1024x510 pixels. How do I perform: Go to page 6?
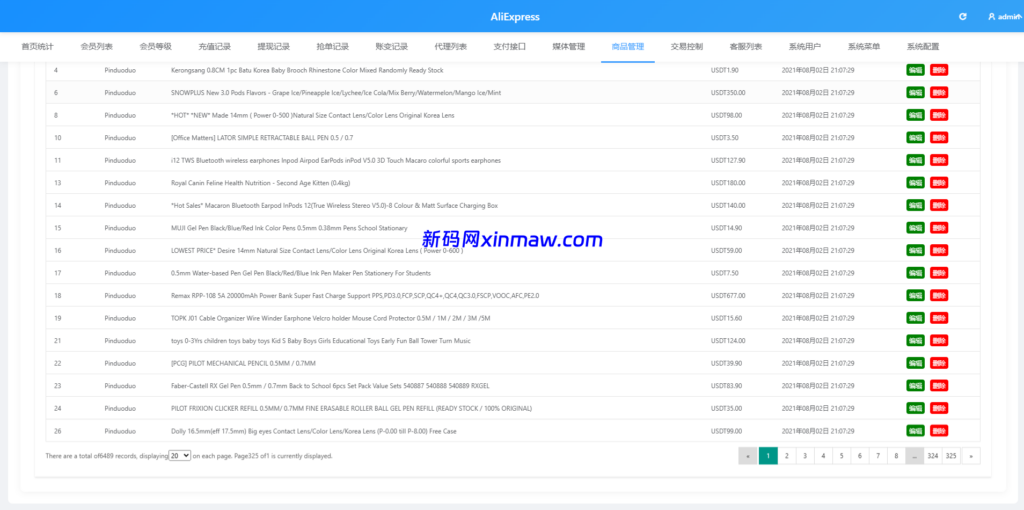tap(860, 456)
